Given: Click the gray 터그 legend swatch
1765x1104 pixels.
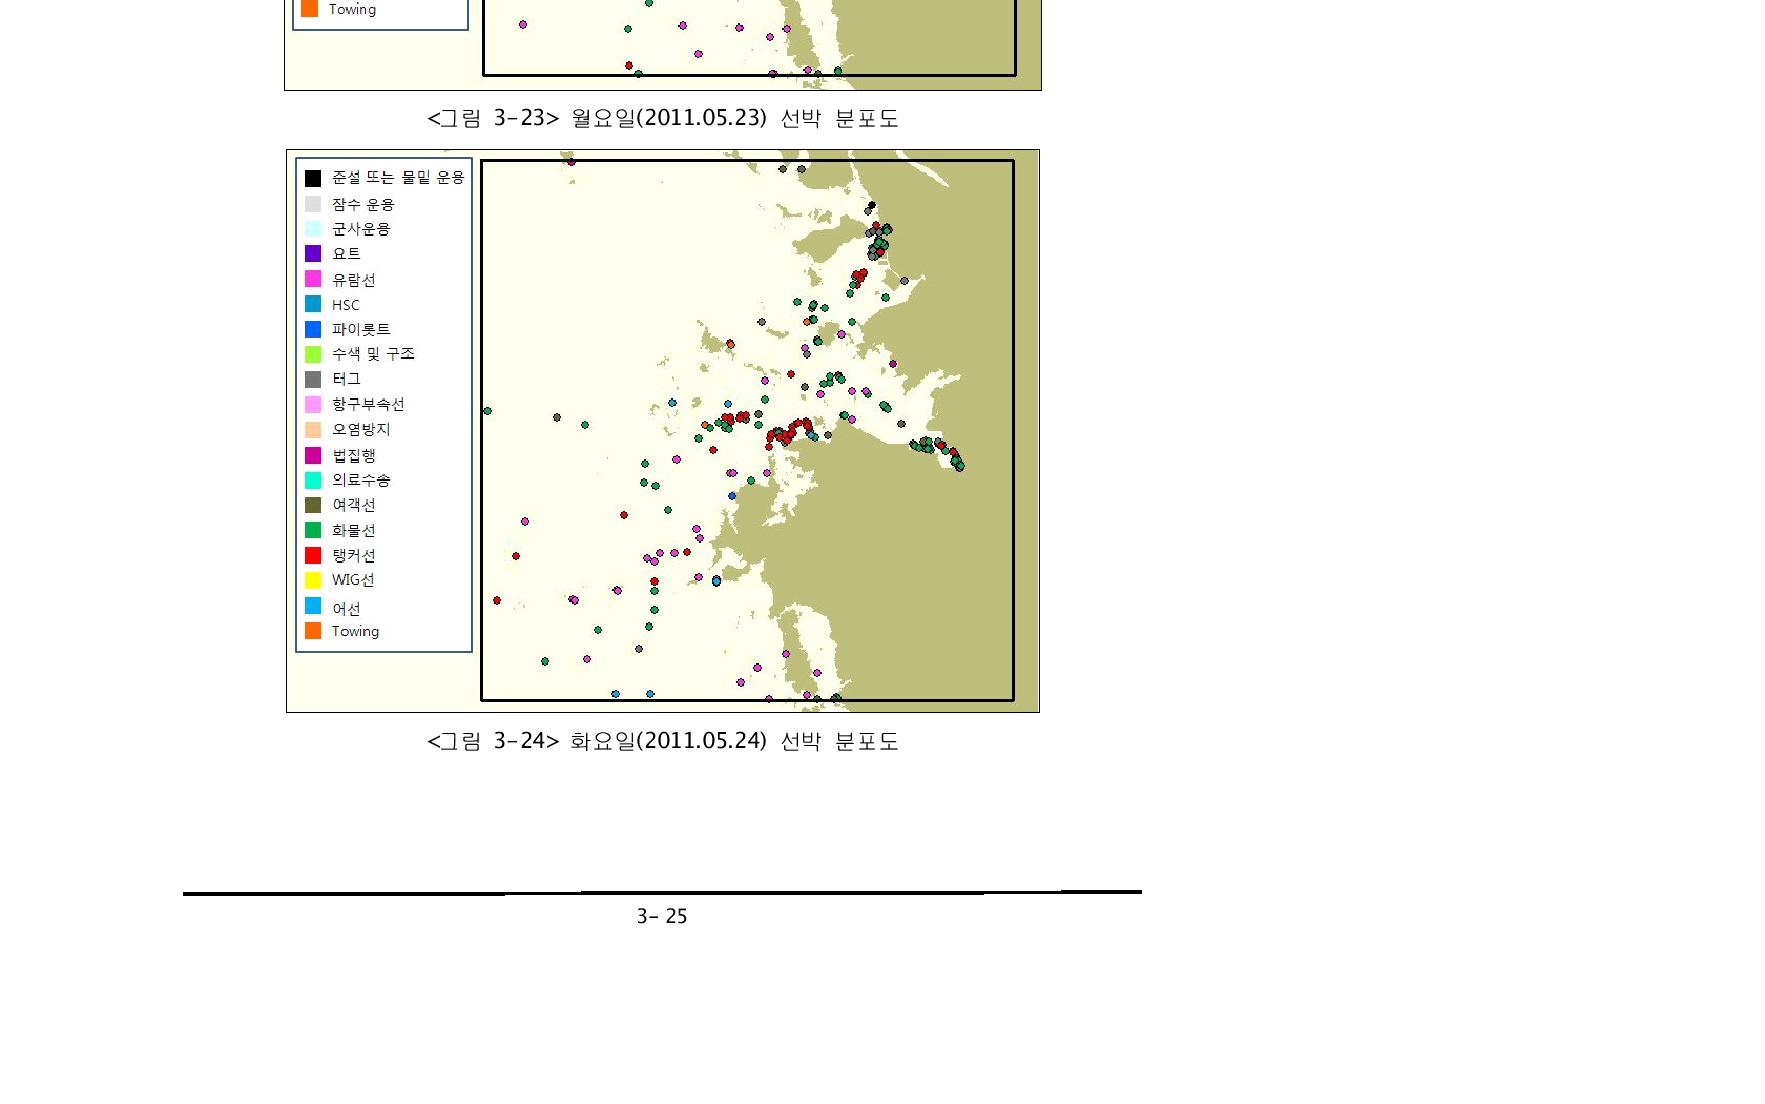Looking at the screenshot, I should pyautogui.click(x=313, y=379).
